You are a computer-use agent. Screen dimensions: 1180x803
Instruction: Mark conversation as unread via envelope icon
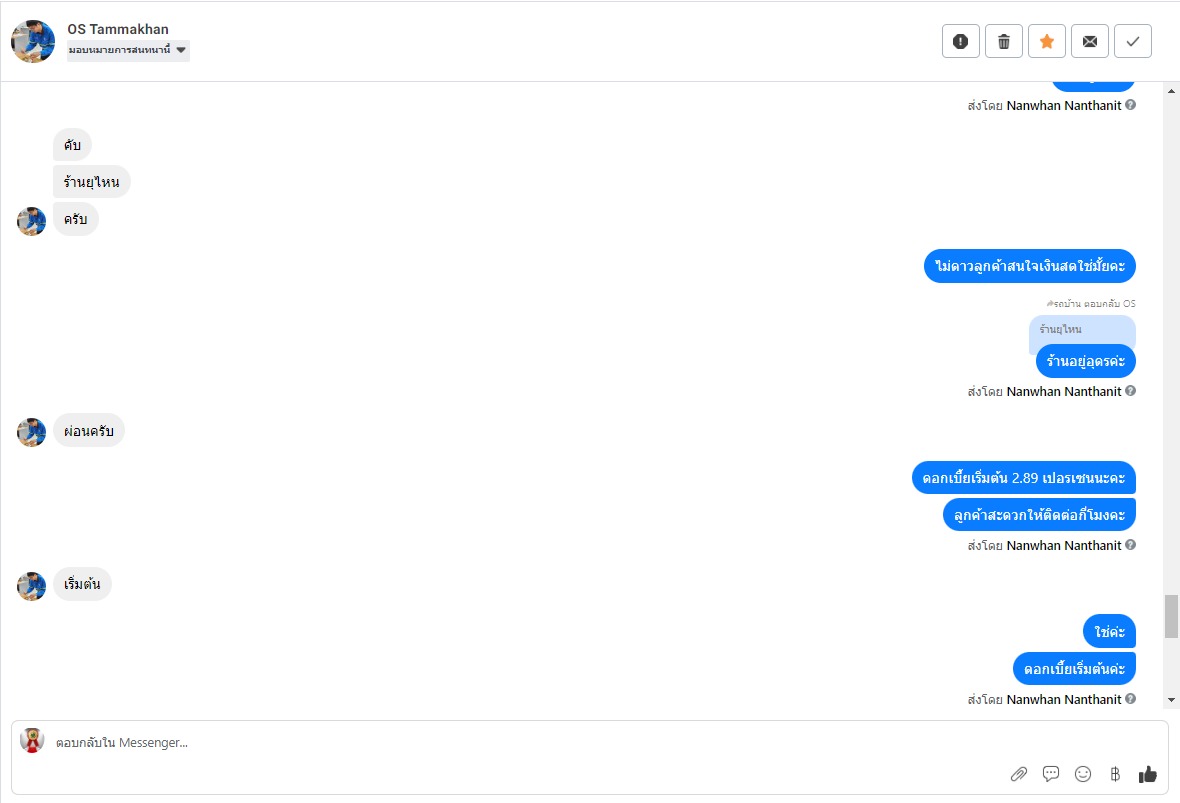click(1089, 41)
